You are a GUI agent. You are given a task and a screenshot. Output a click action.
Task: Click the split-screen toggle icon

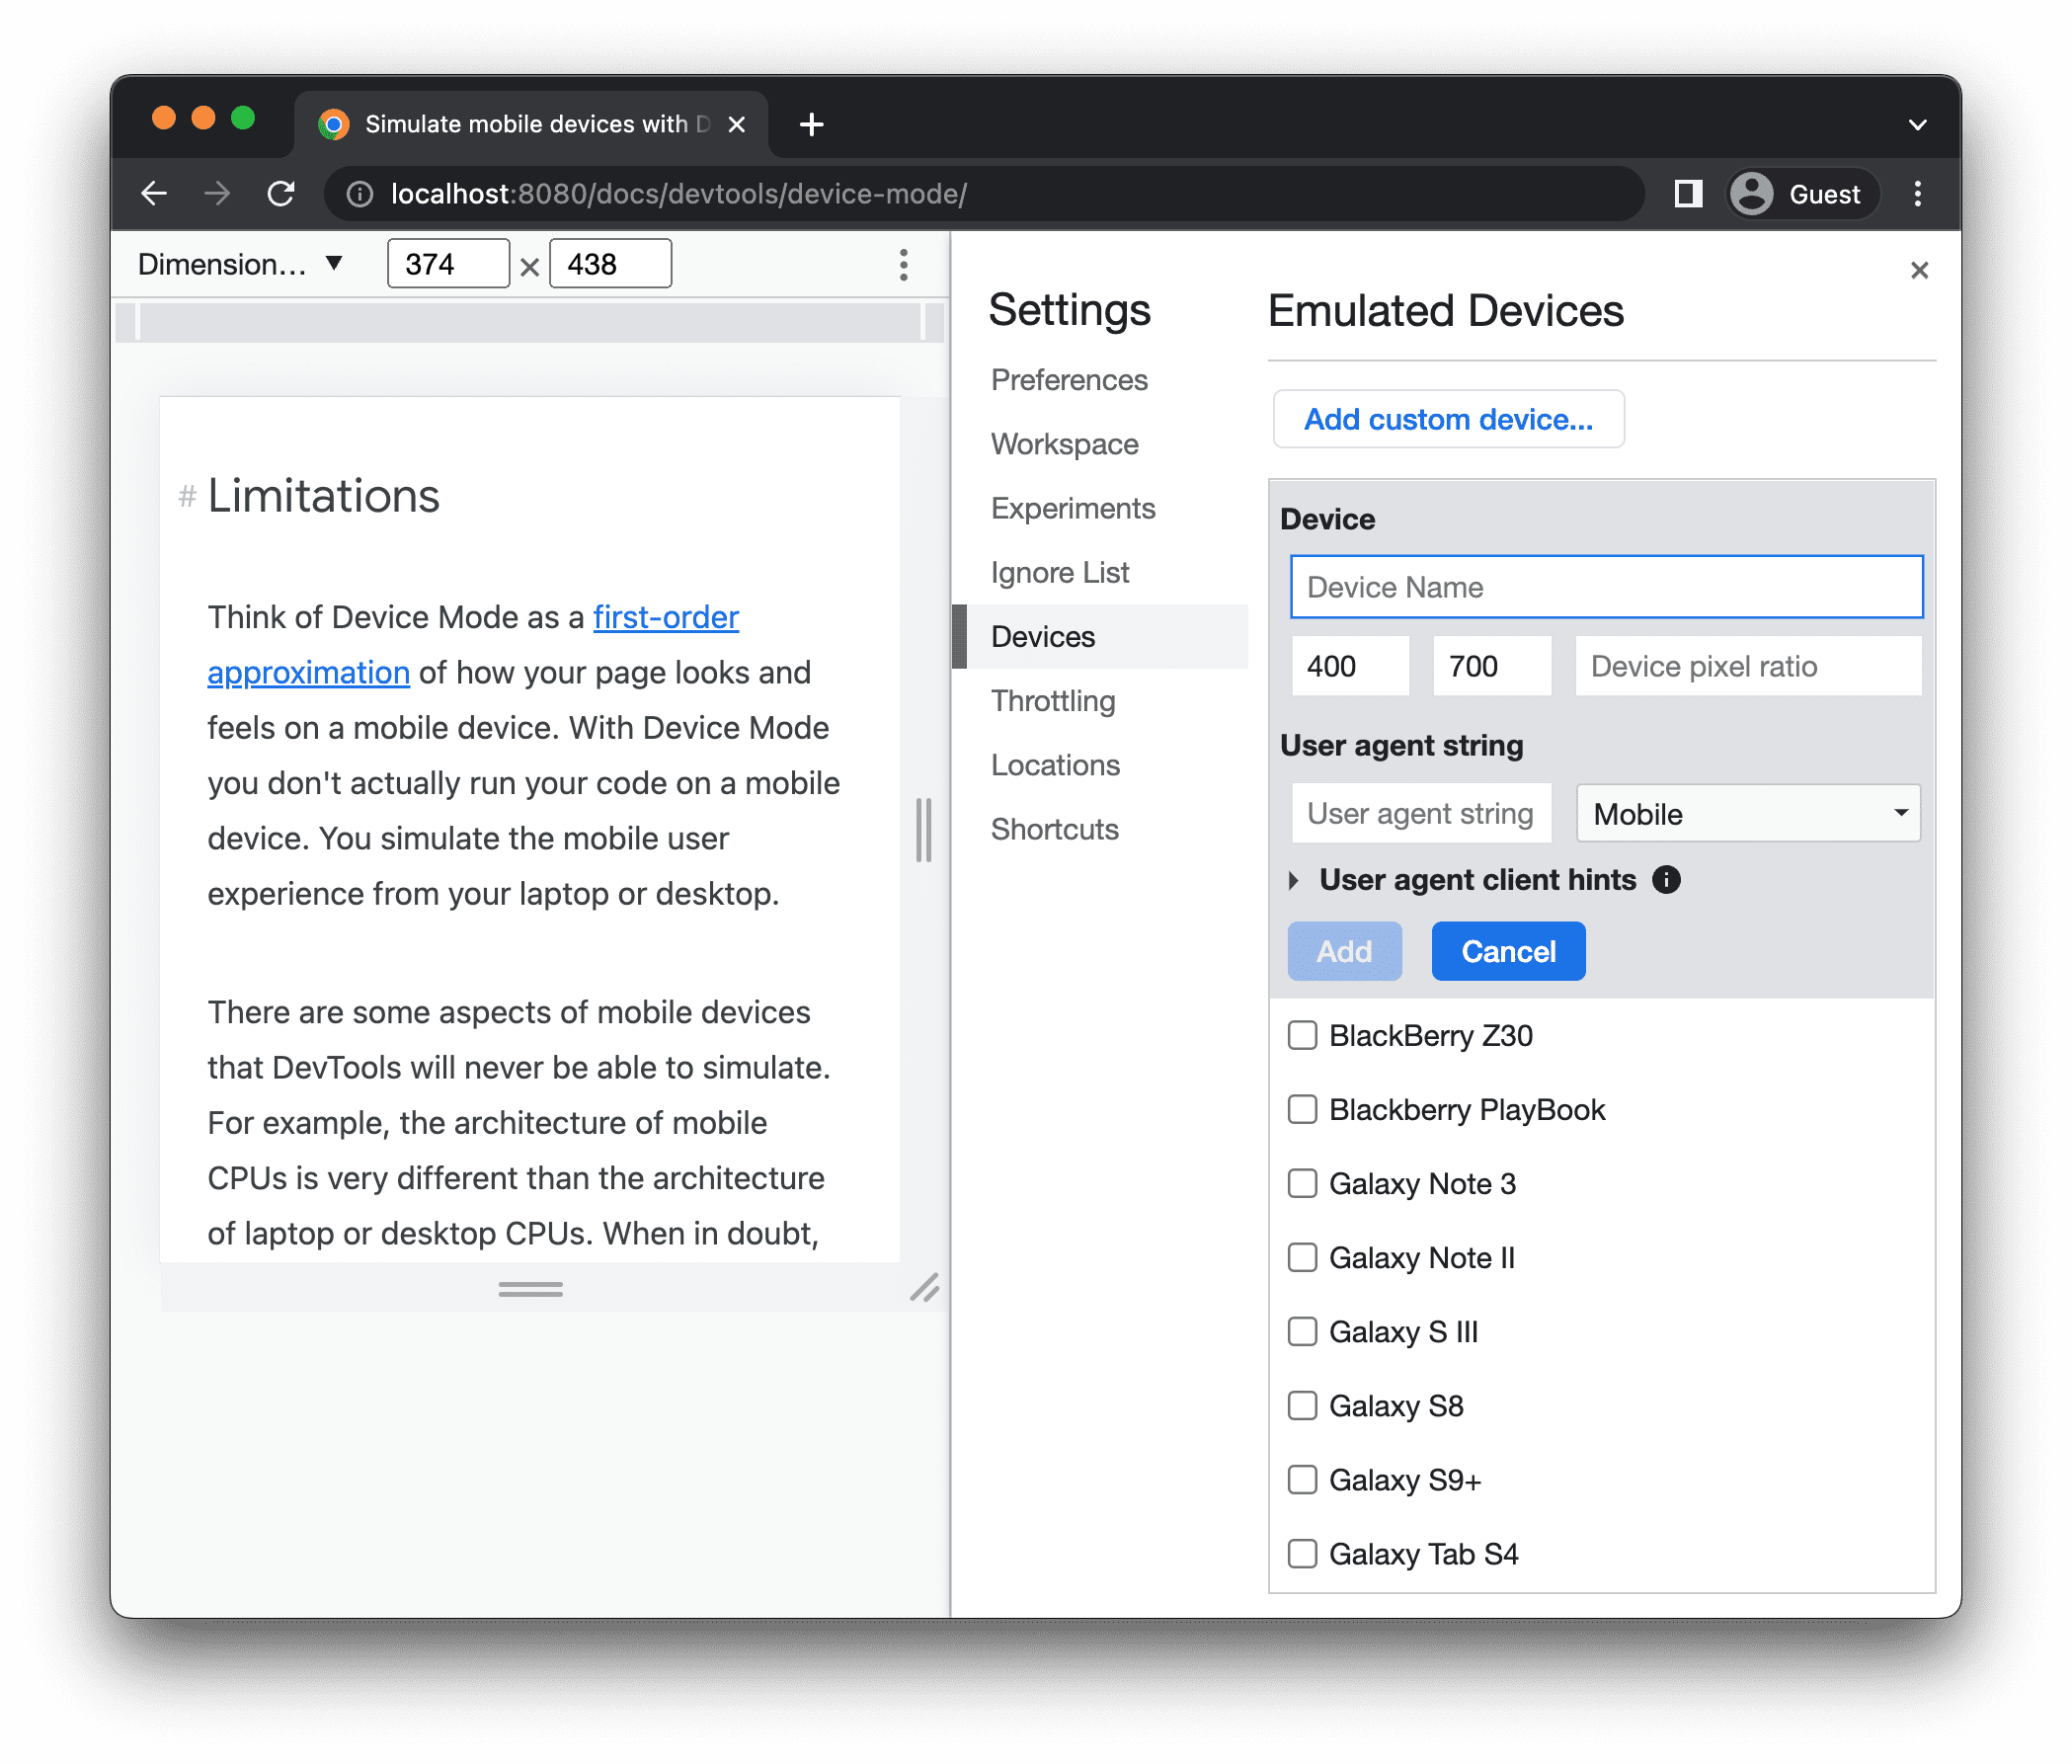1682,195
